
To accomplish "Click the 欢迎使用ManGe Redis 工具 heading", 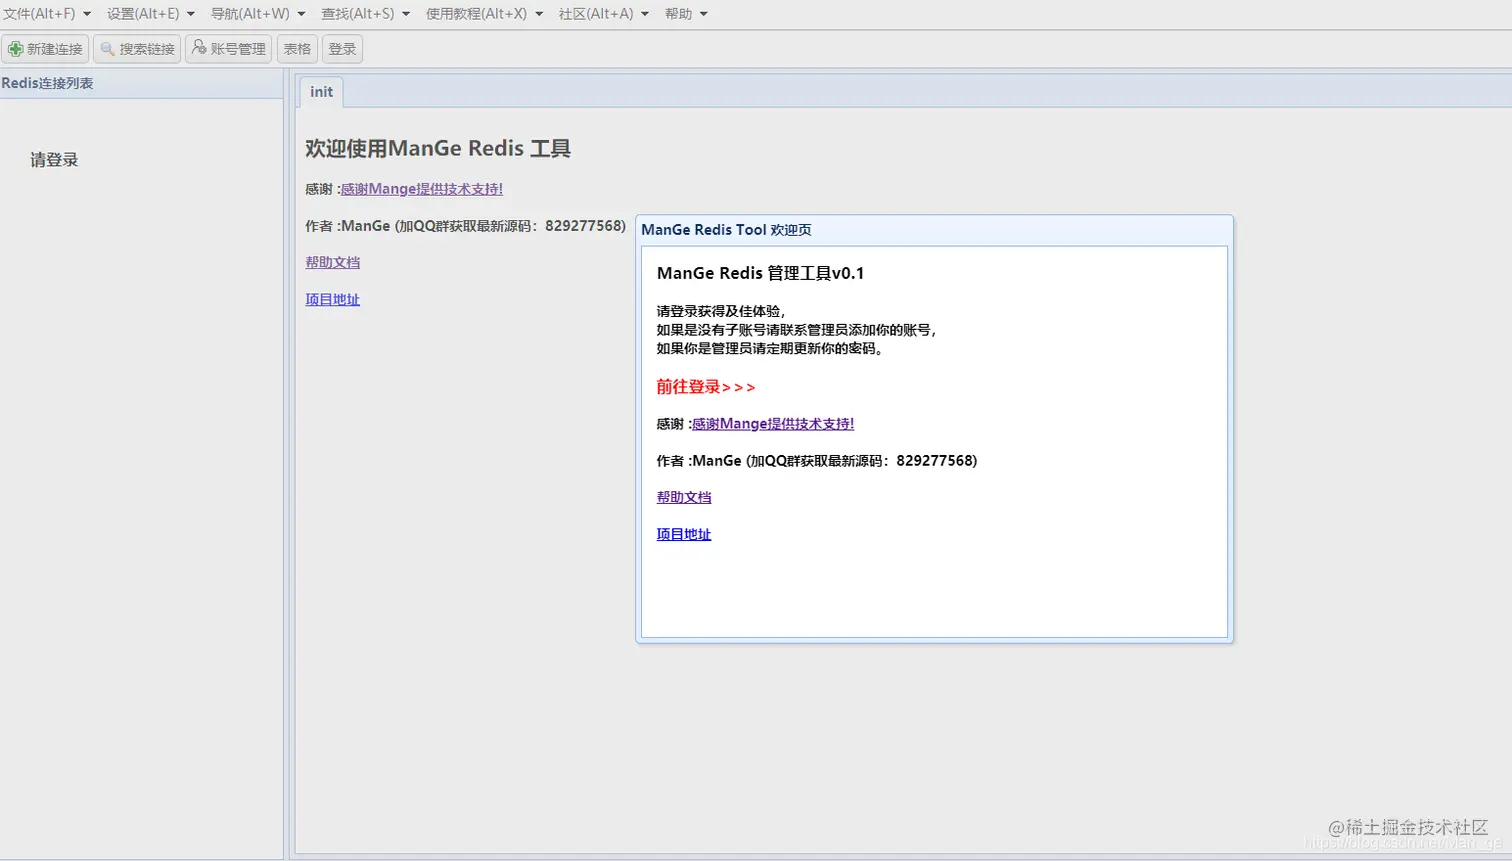I will point(438,148).
